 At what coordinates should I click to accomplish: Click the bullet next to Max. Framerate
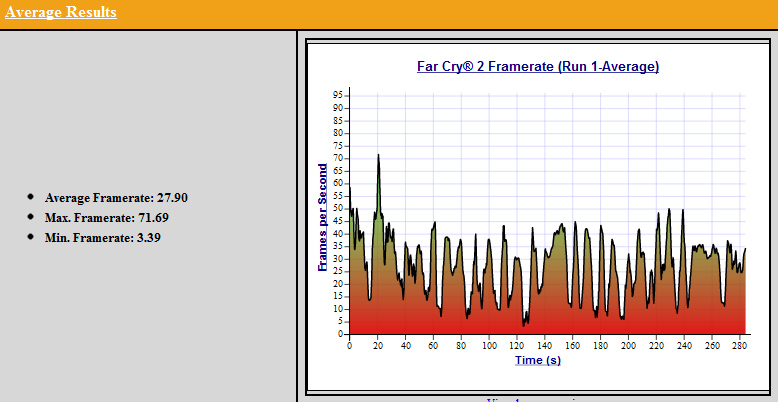[31, 217]
